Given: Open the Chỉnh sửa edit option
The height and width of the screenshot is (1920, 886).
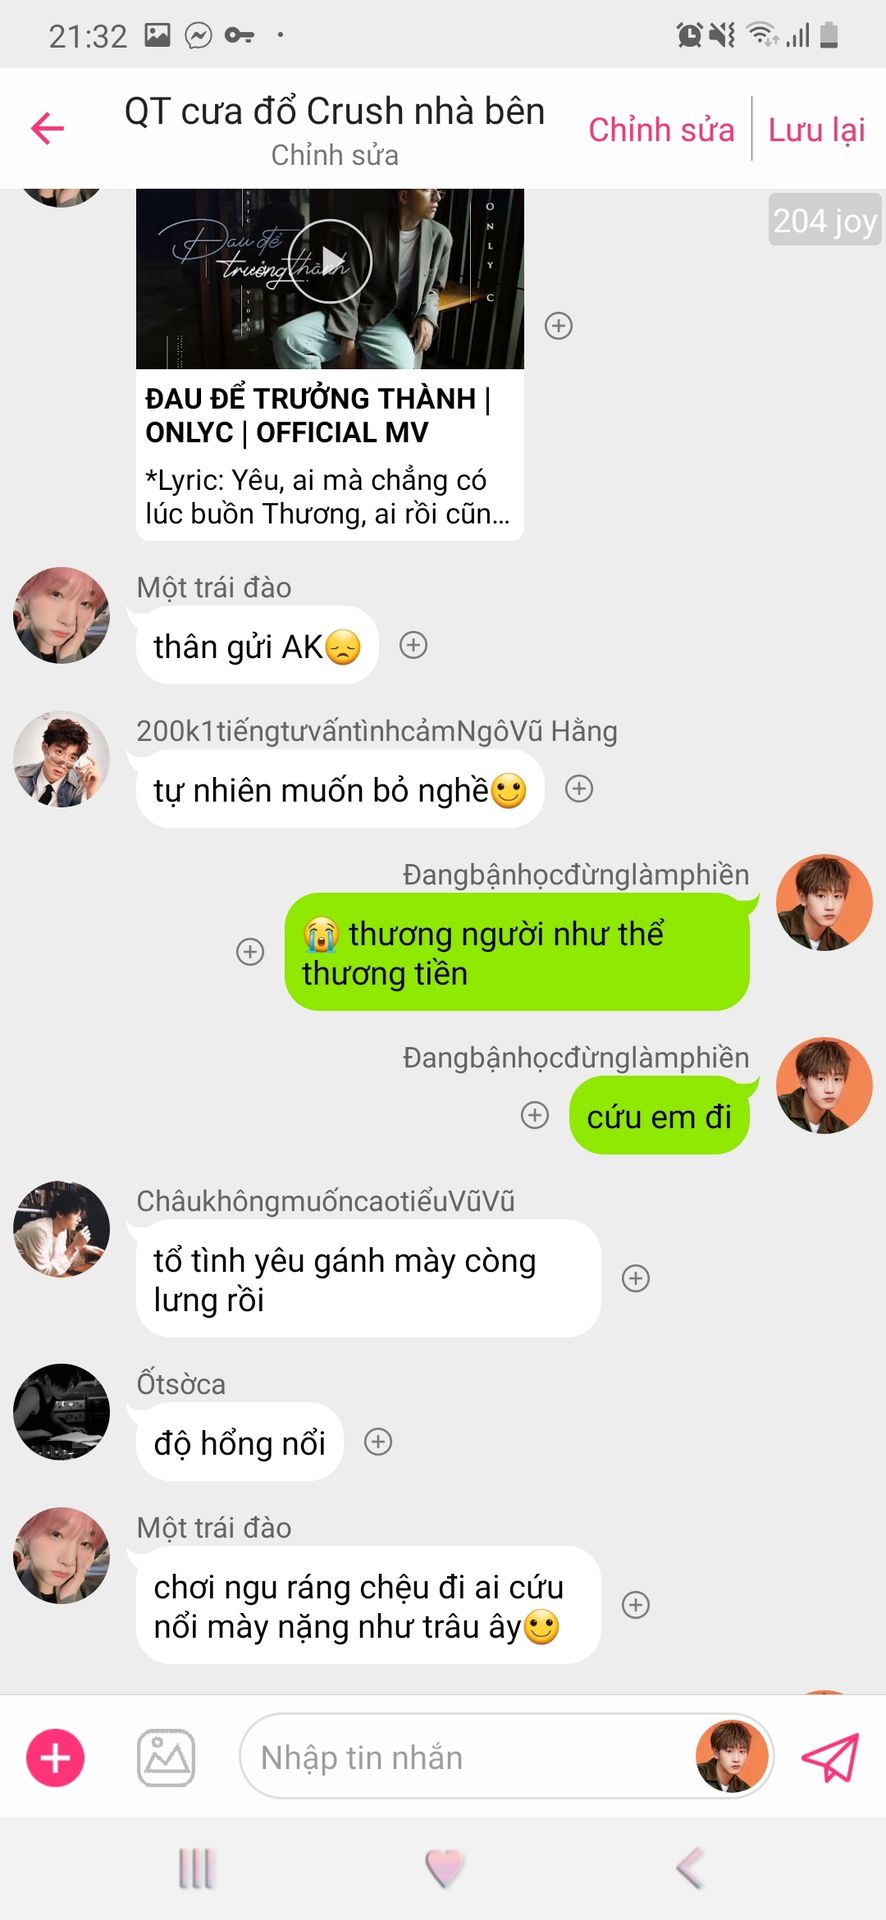Looking at the screenshot, I should point(661,130).
